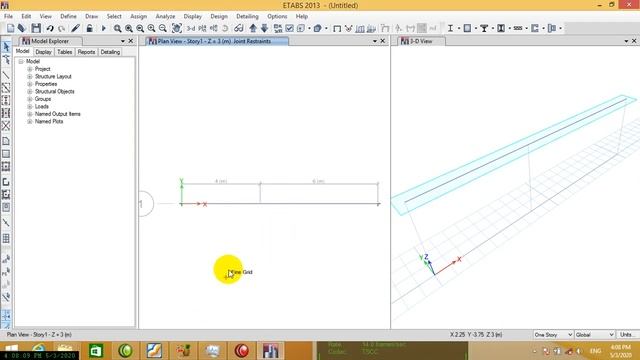Switch to the Display tab in Model Explorer
Viewport: 640px width, 360px height.
(x=43, y=52)
